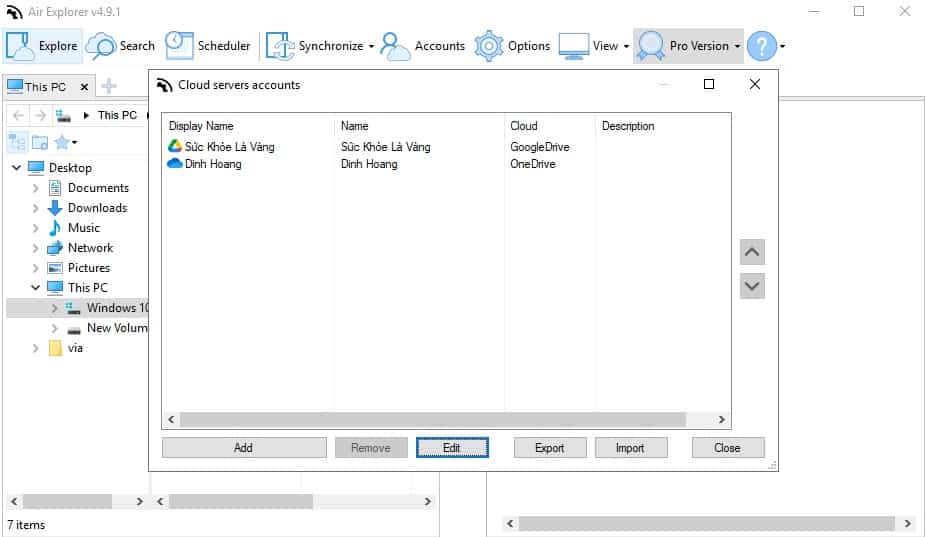The image size is (926, 537).
Task: Click the blue Help question mark icon
Action: [762, 45]
